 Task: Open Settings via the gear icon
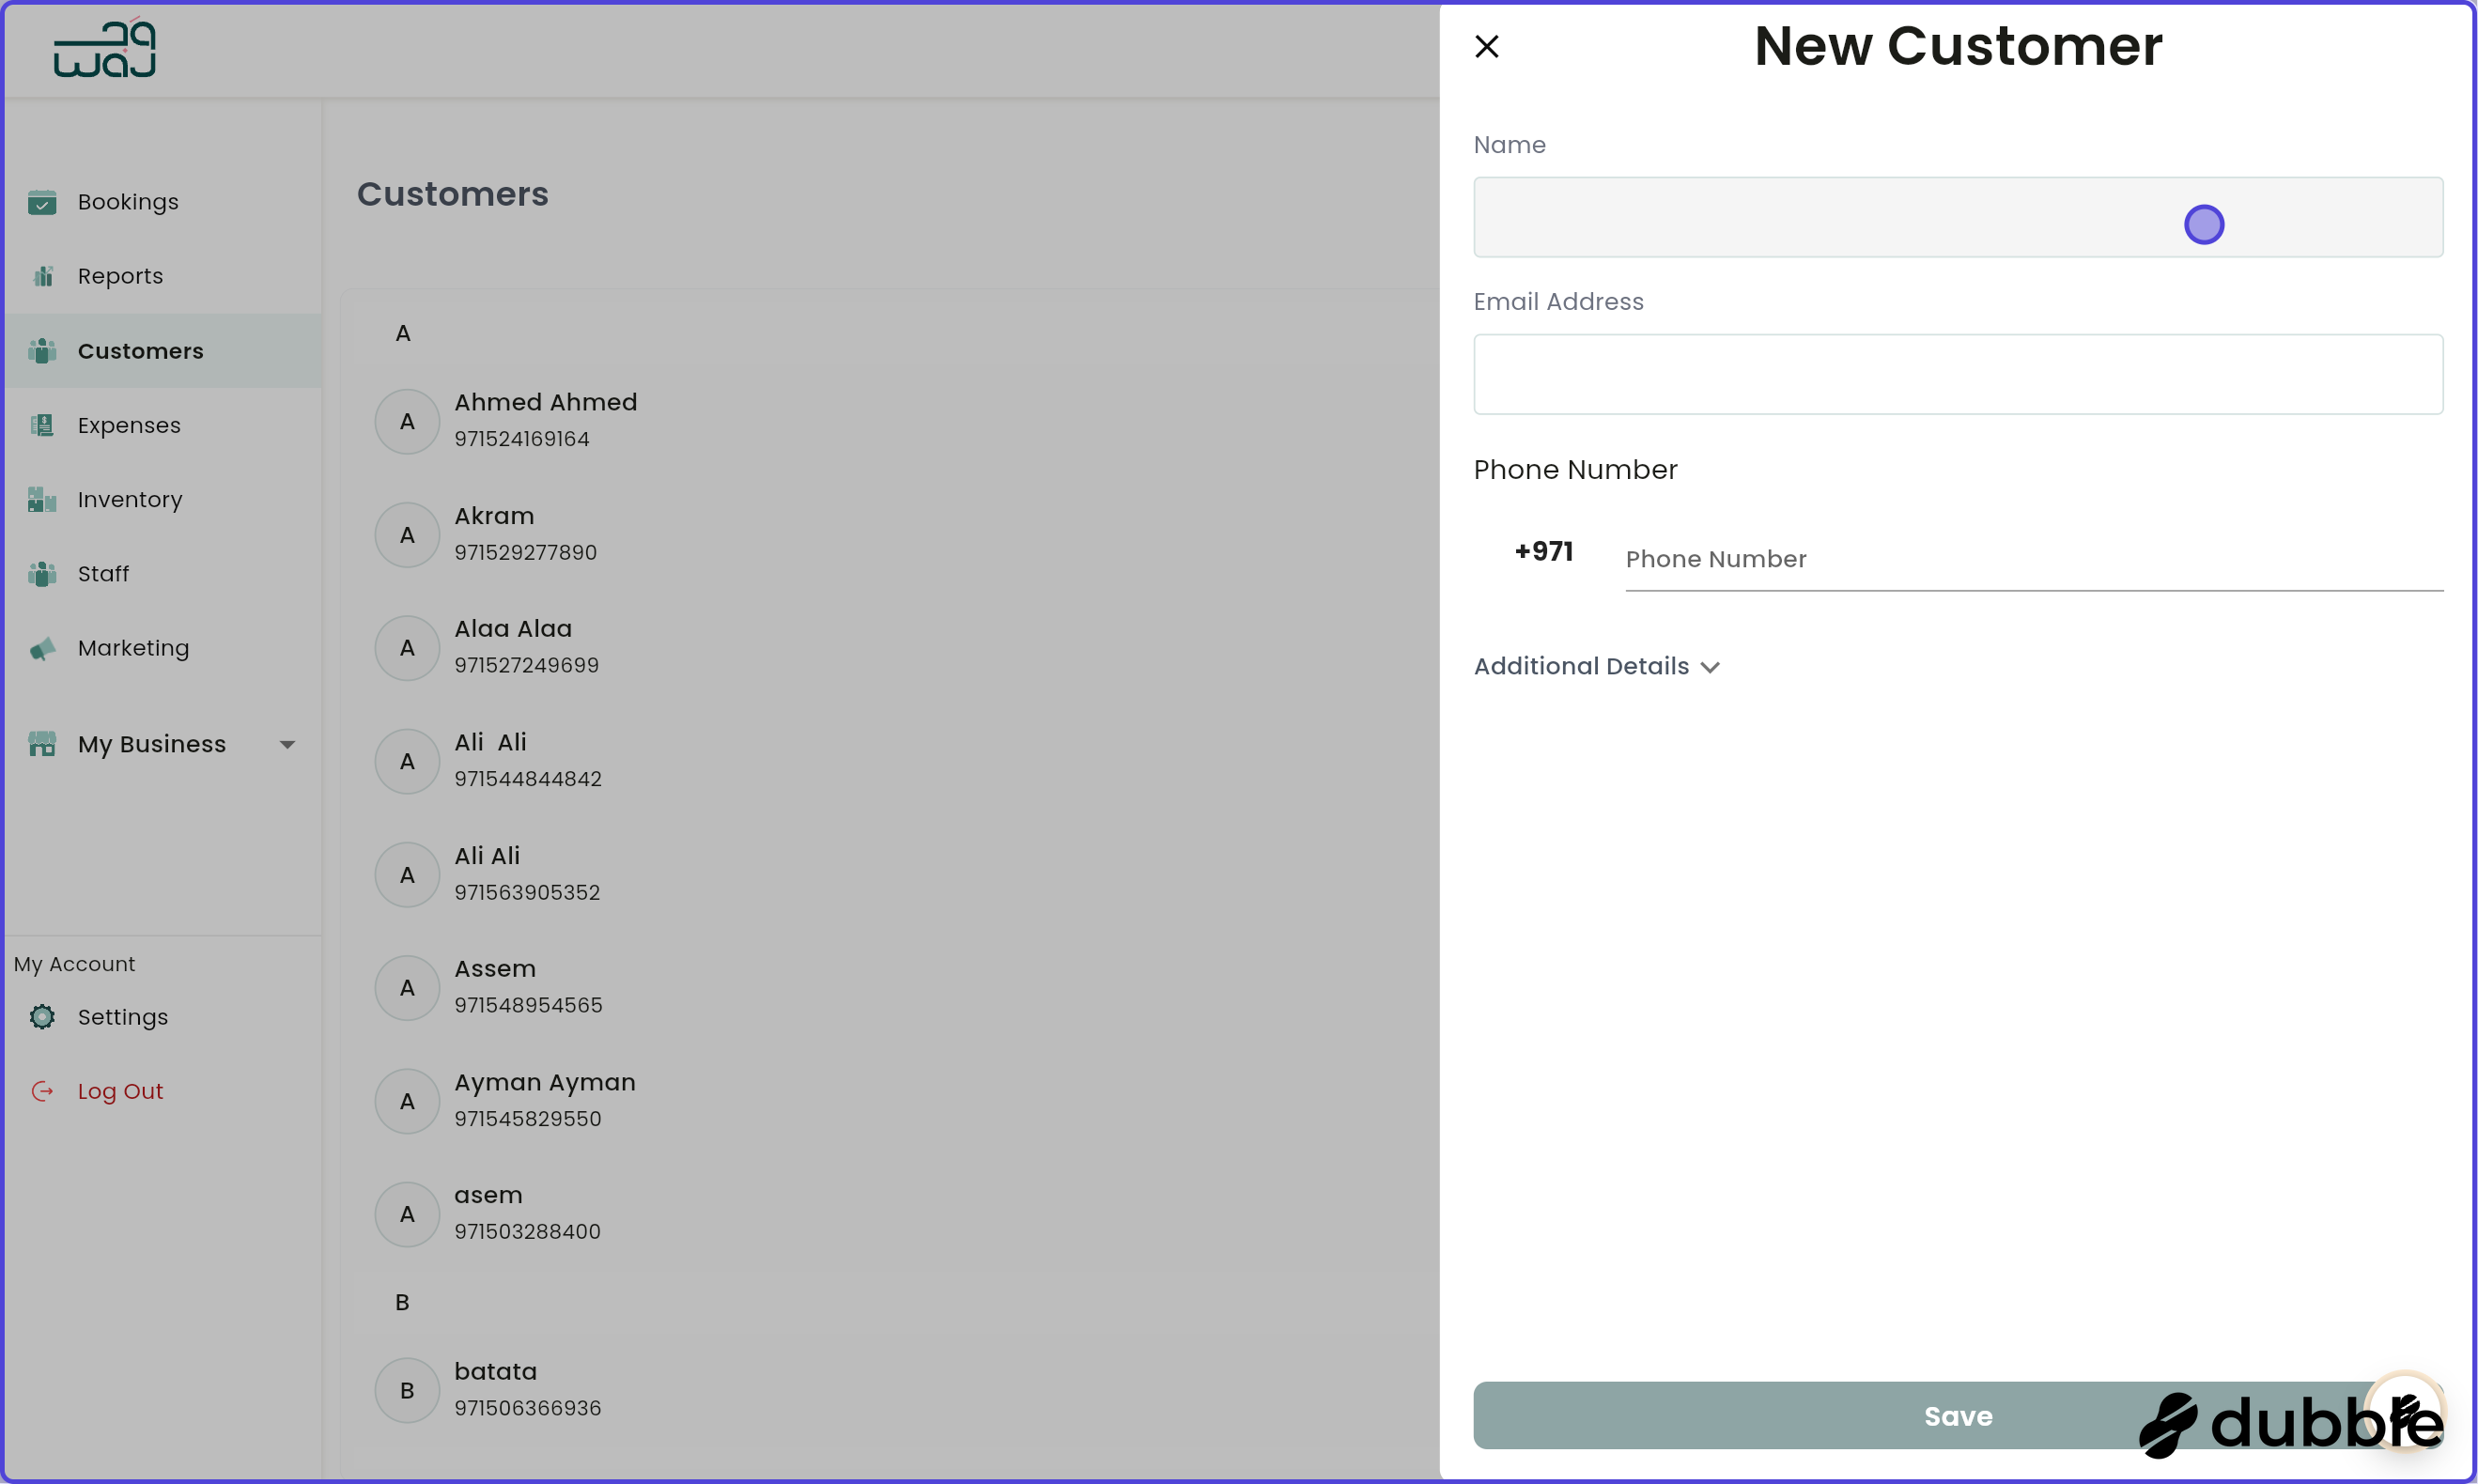(42, 1016)
